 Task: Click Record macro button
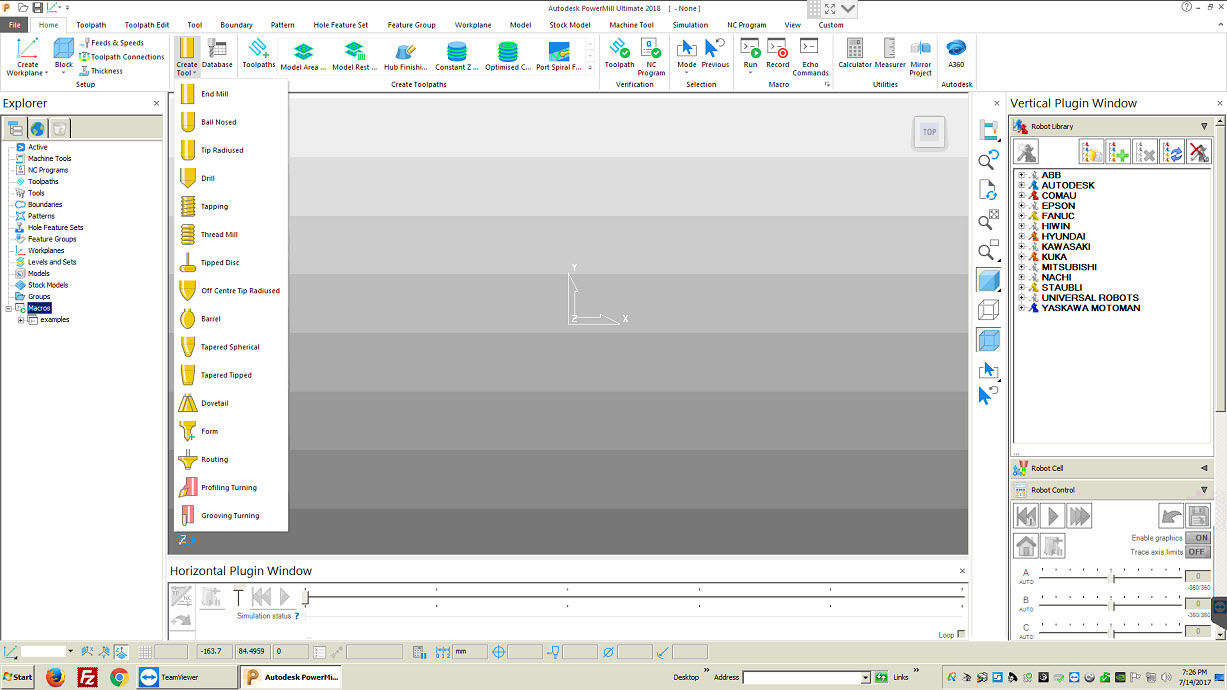pyautogui.click(x=777, y=54)
